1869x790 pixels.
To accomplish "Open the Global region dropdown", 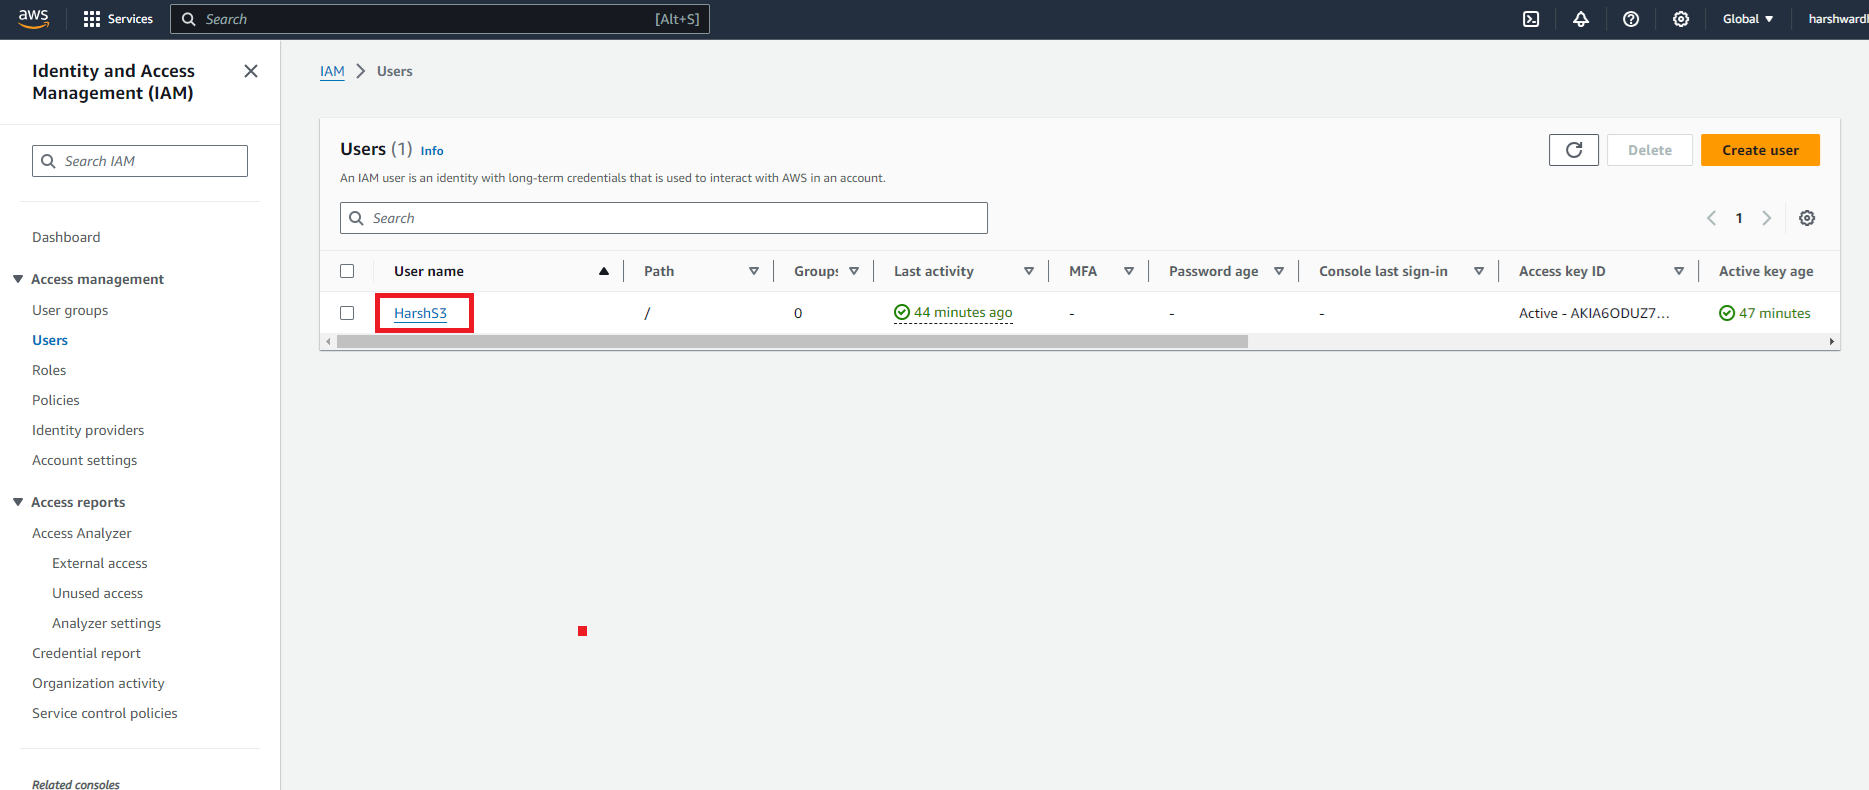I will pos(1748,19).
